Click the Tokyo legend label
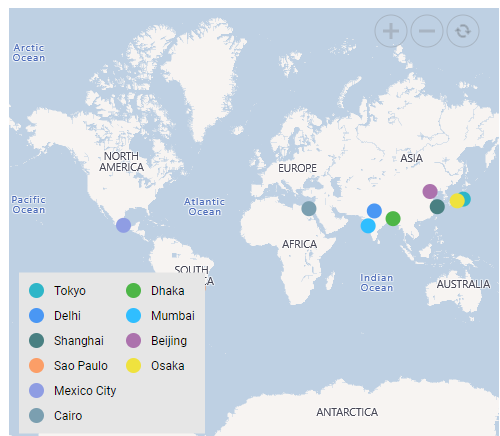 pos(70,291)
